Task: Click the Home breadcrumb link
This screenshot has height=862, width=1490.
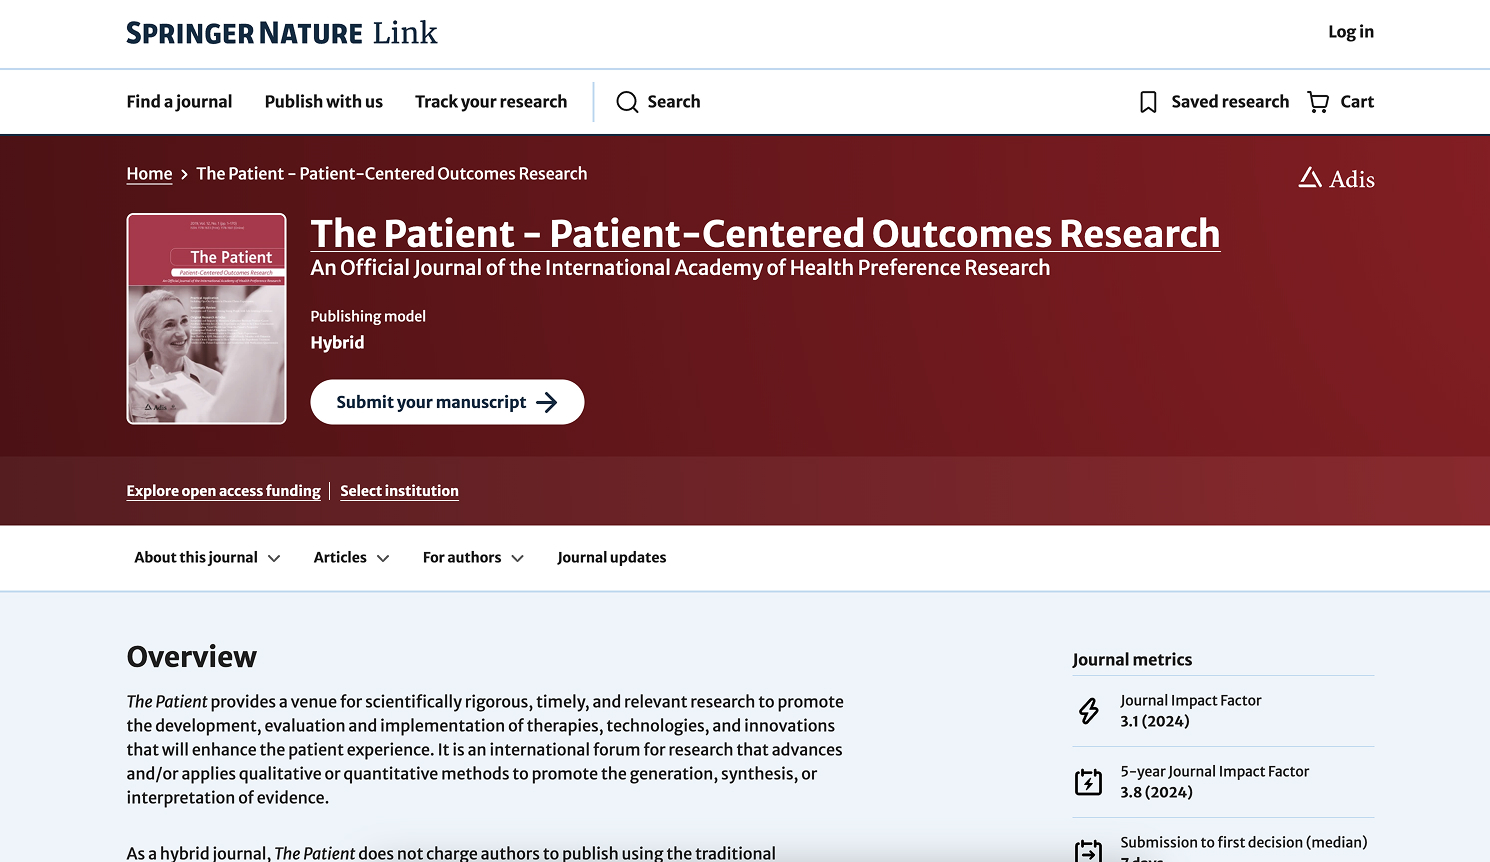Action: pos(149,174)
